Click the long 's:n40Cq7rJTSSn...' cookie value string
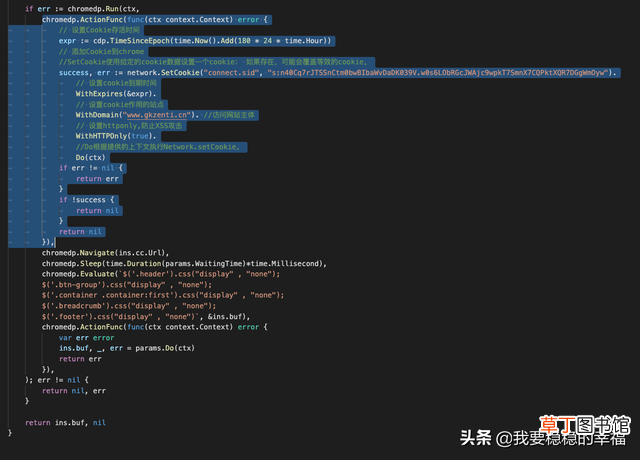 pos(437,73)
